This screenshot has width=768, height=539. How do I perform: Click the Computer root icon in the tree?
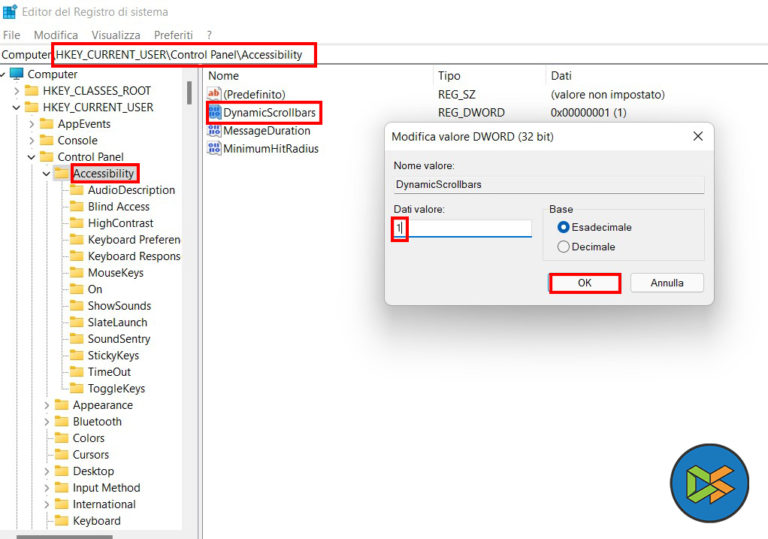pyautogui.click(x=17, y=74)
